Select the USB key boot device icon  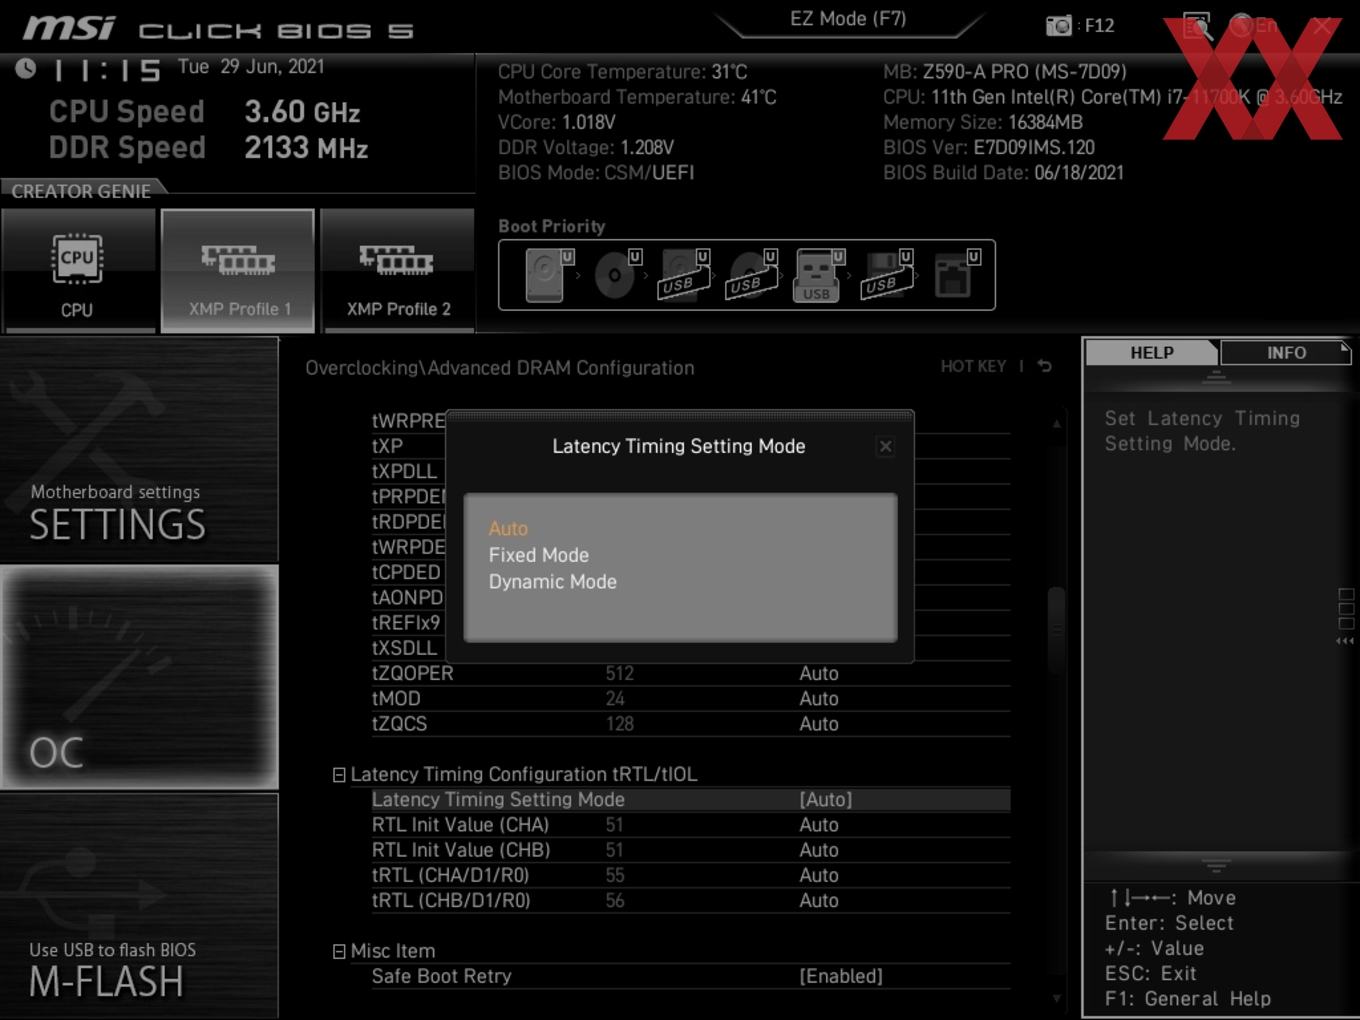coord(819,275)
